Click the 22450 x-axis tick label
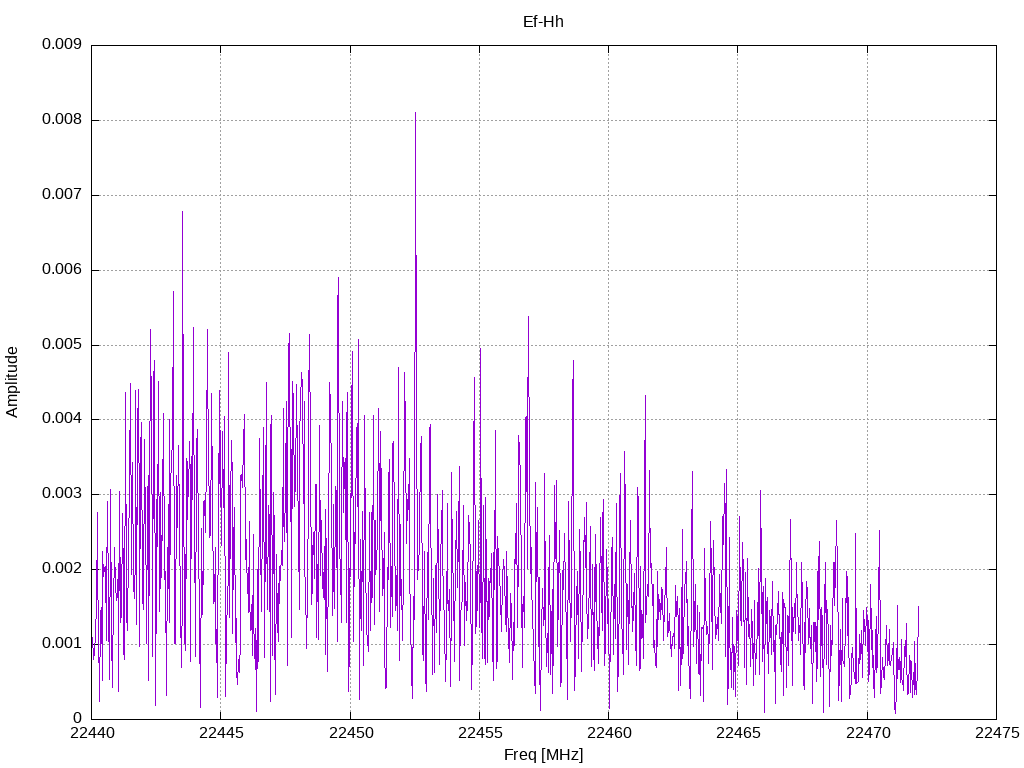 point(351,733)
